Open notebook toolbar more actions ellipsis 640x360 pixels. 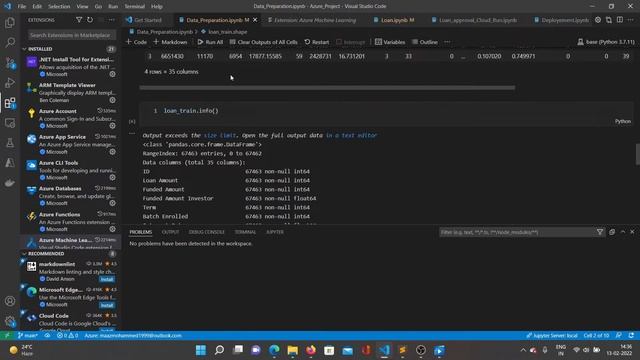(447, 42)
